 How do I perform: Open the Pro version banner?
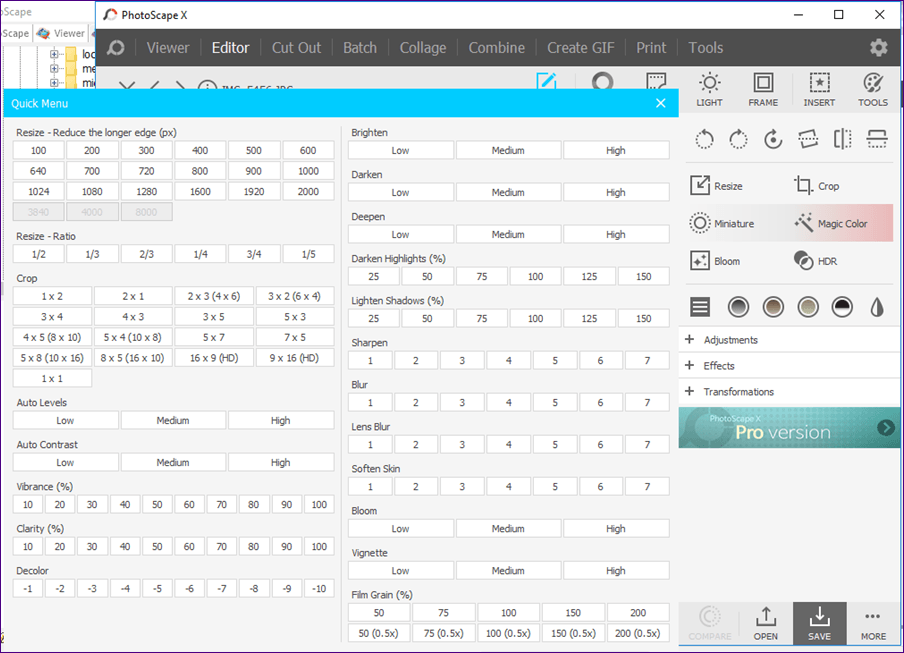[x=789, y=428]
